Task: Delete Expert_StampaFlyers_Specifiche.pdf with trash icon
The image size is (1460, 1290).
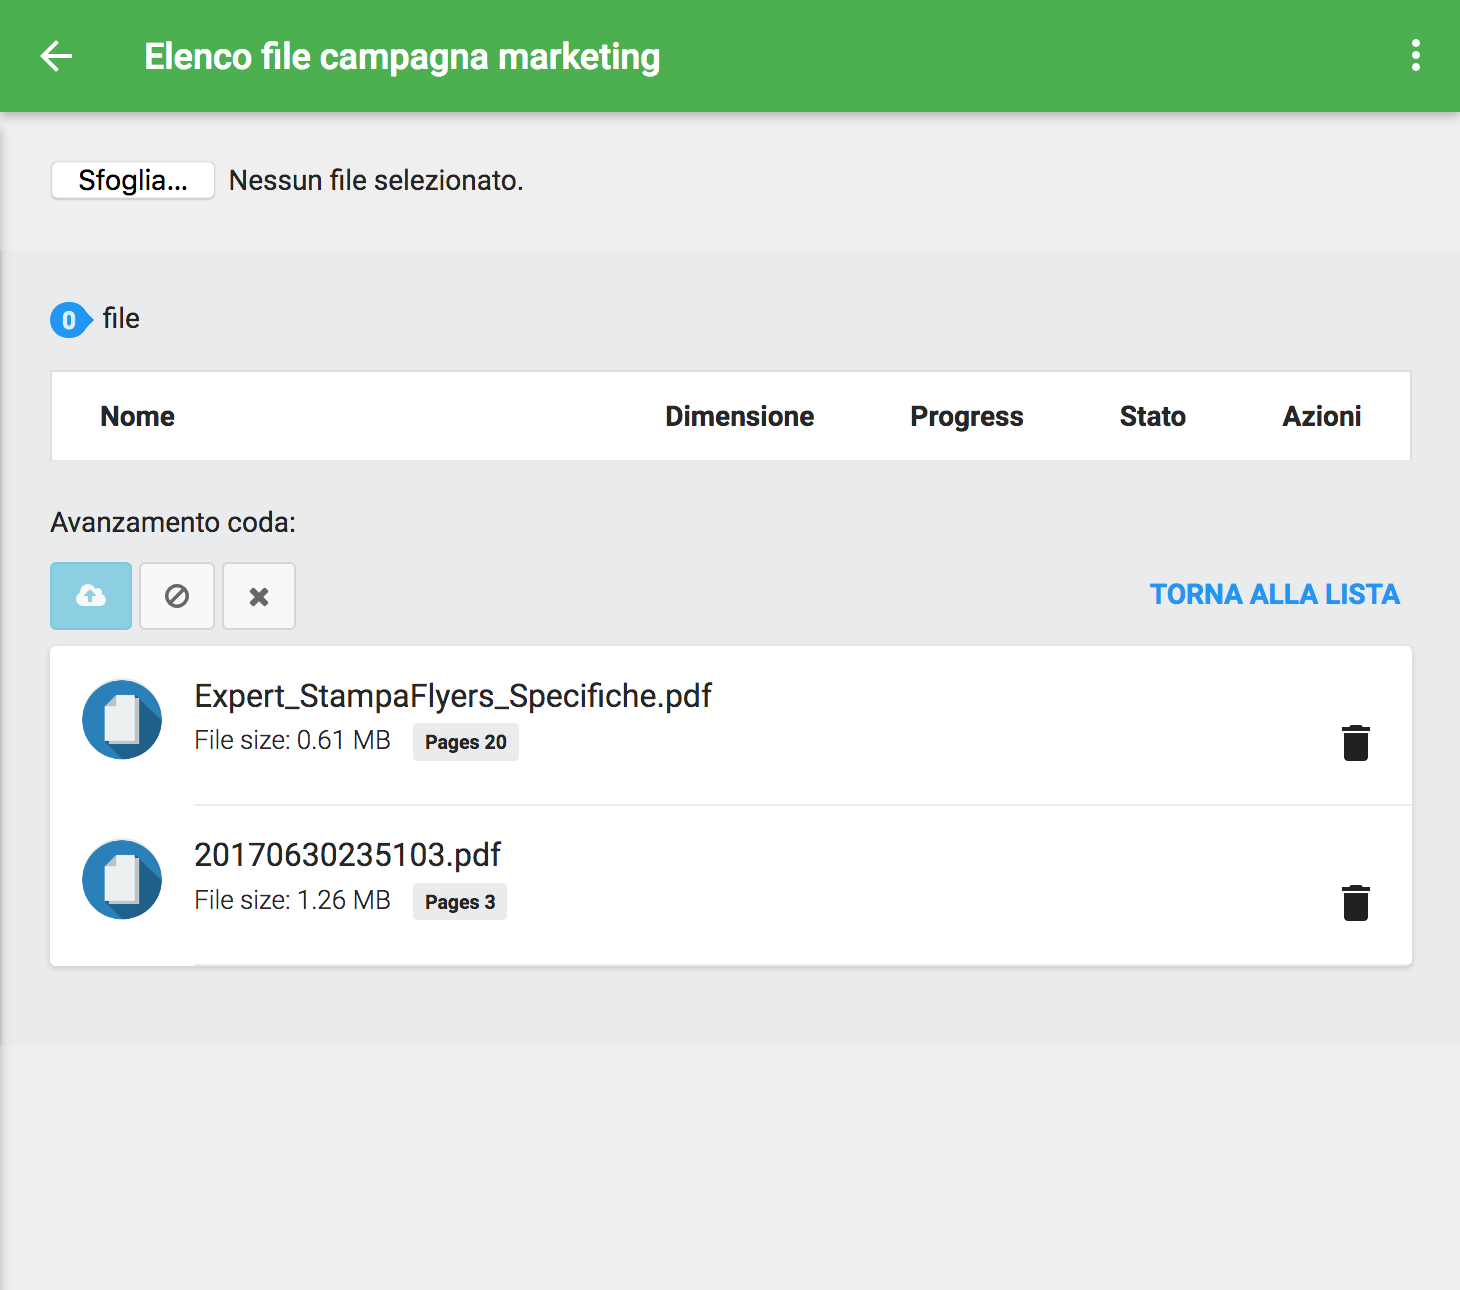Action: [1355, 743]
